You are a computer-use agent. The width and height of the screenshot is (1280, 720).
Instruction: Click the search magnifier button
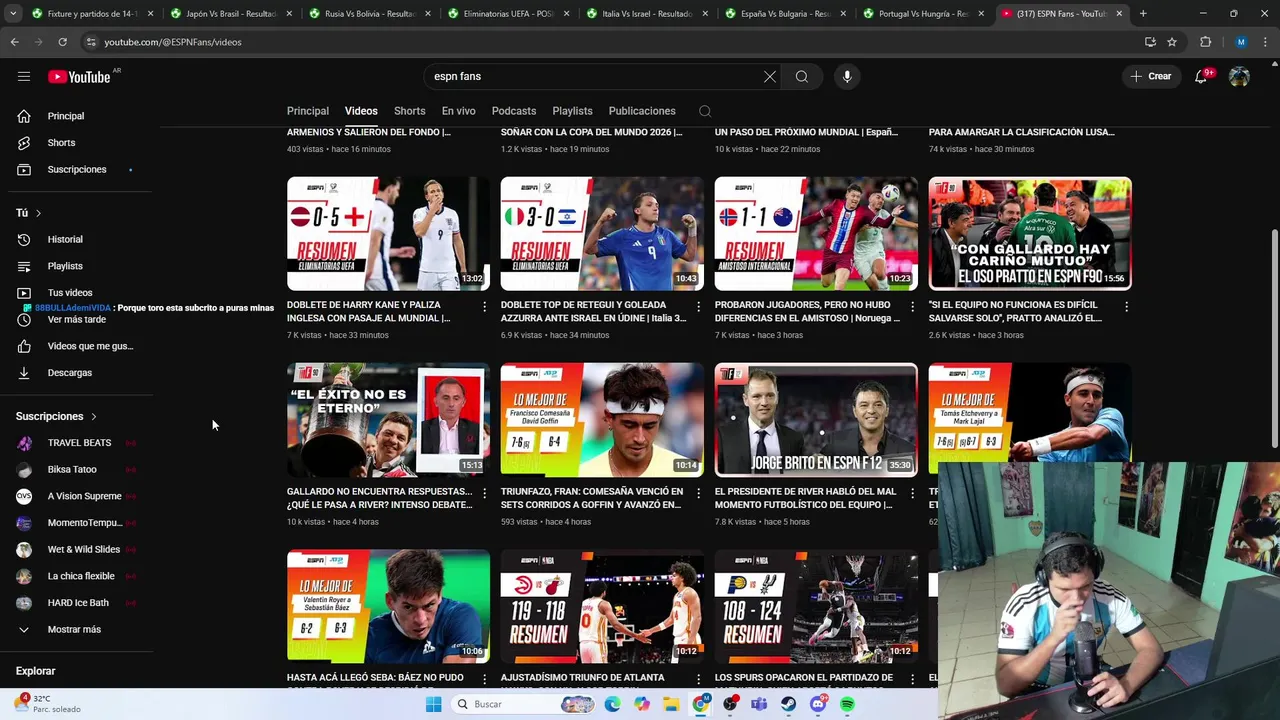(802, 76)
